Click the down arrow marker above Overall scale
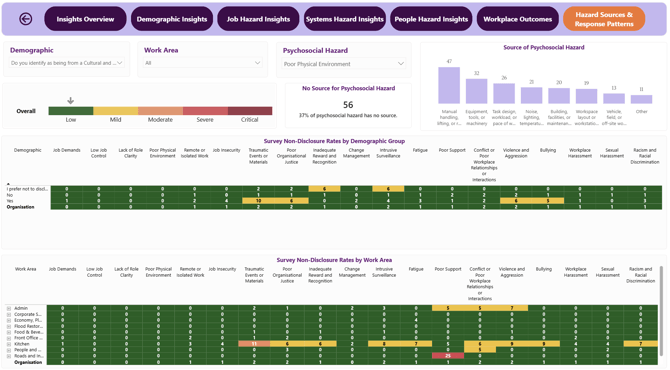 tap(71, 101)
